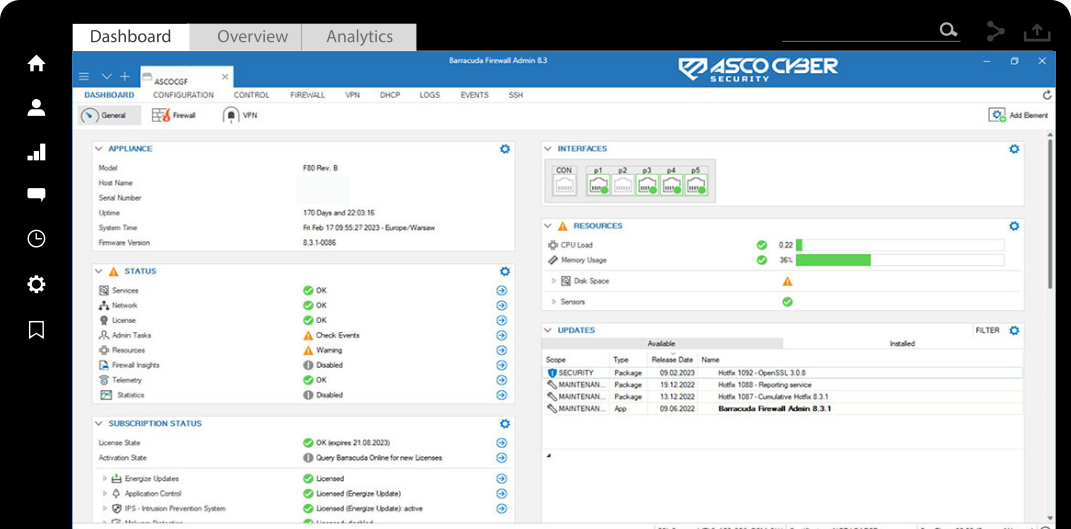This screenshot has width=1071, height=529.
Task: Expand the Application Control row
Action: coord(105,493)
